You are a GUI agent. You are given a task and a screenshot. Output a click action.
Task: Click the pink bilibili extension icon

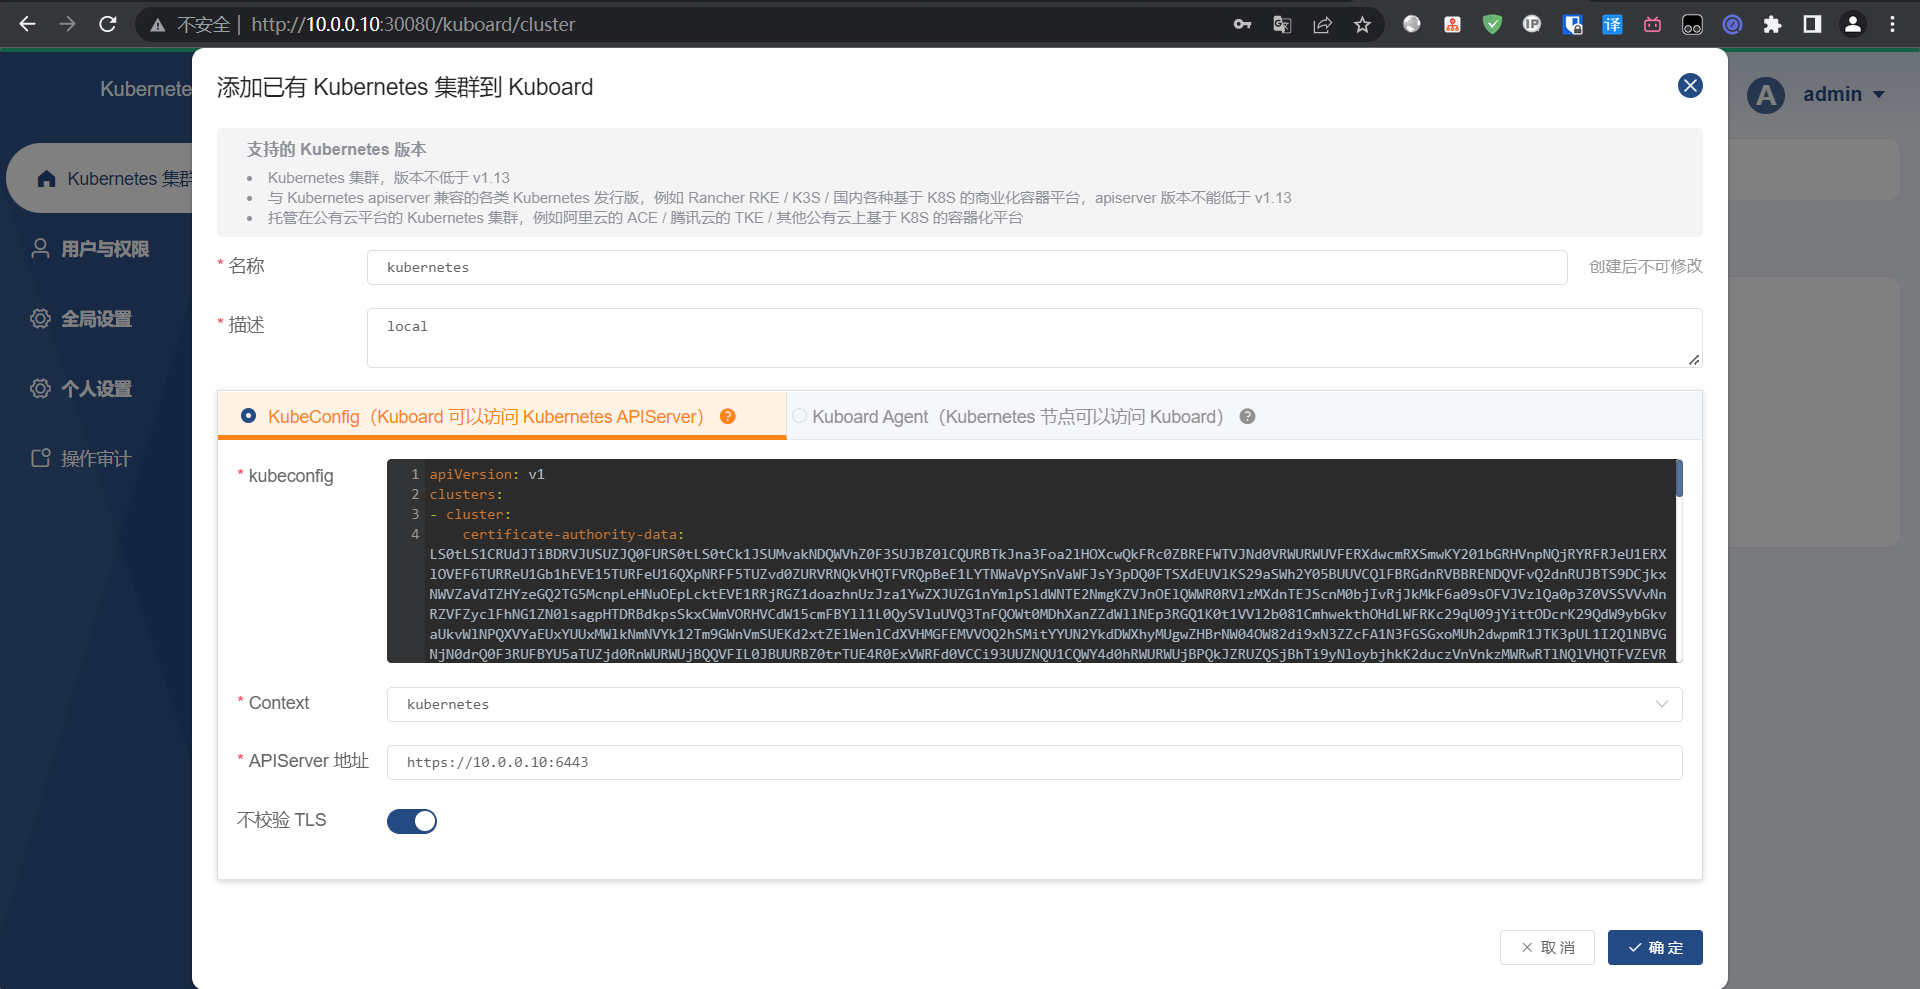pyautogui.click(x=1652, y=24)
